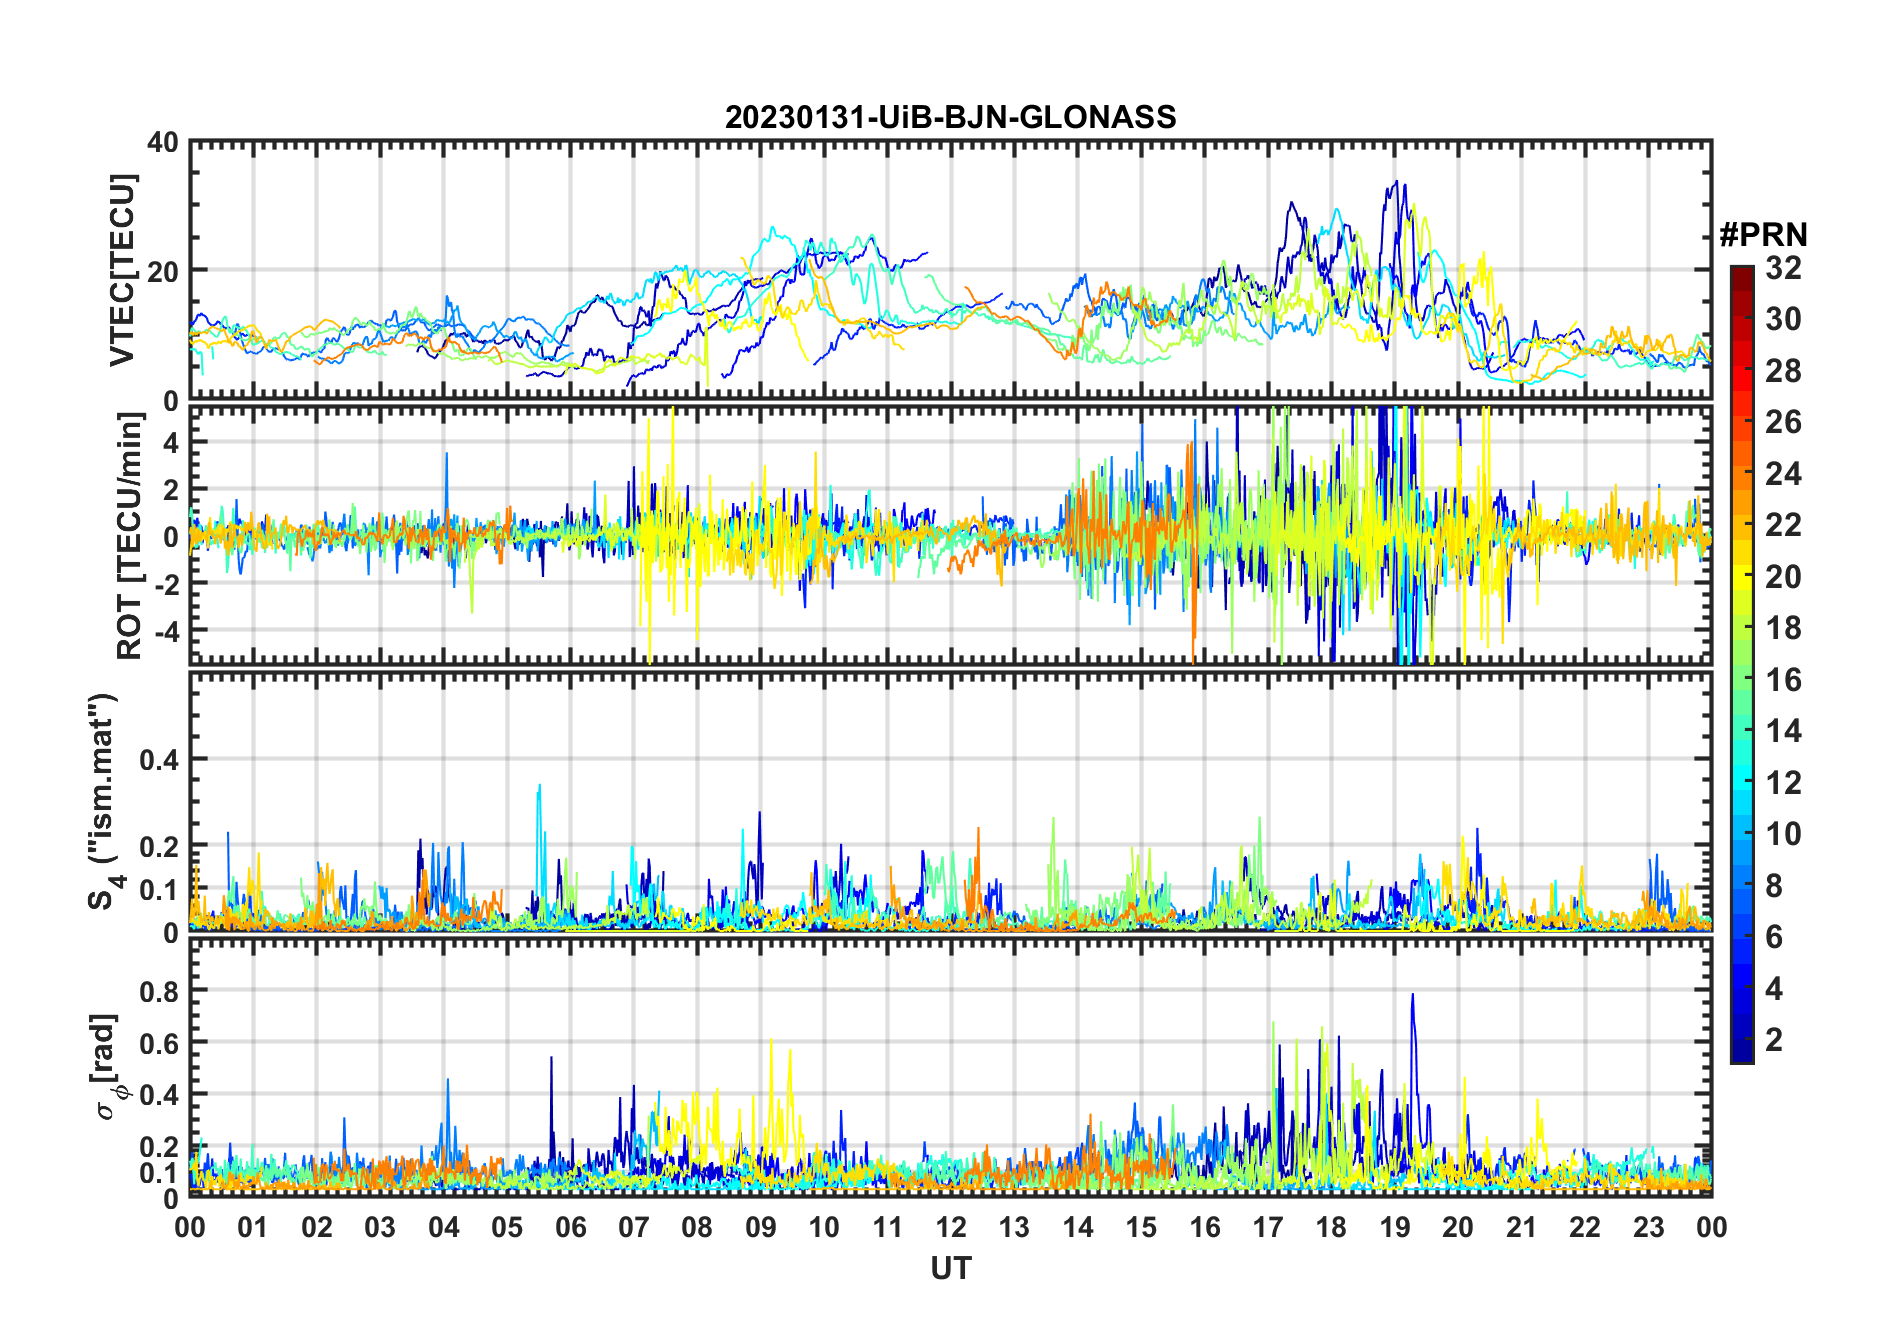The height and width of the screenshot is (1330, 1902).
Task: Click the 0.8 tick on the σφ axis
Action: [159, 991]
